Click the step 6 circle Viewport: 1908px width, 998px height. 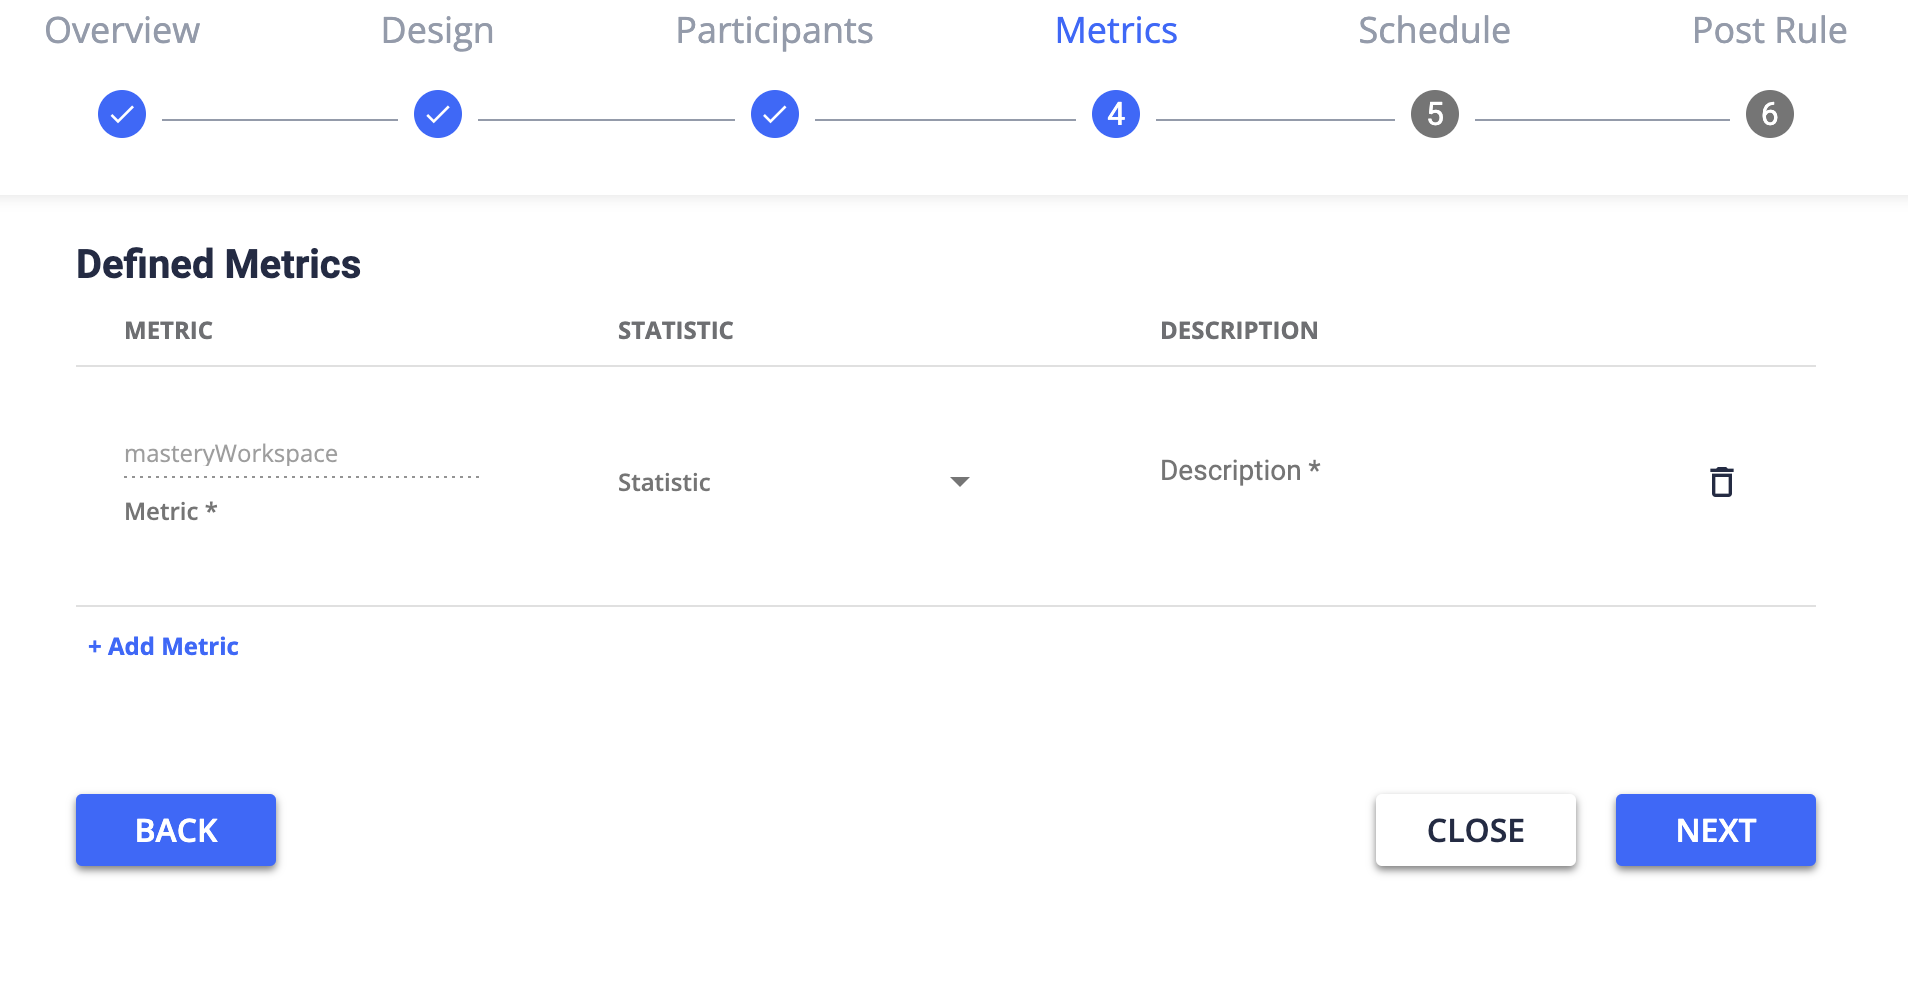pos(1770,113)
